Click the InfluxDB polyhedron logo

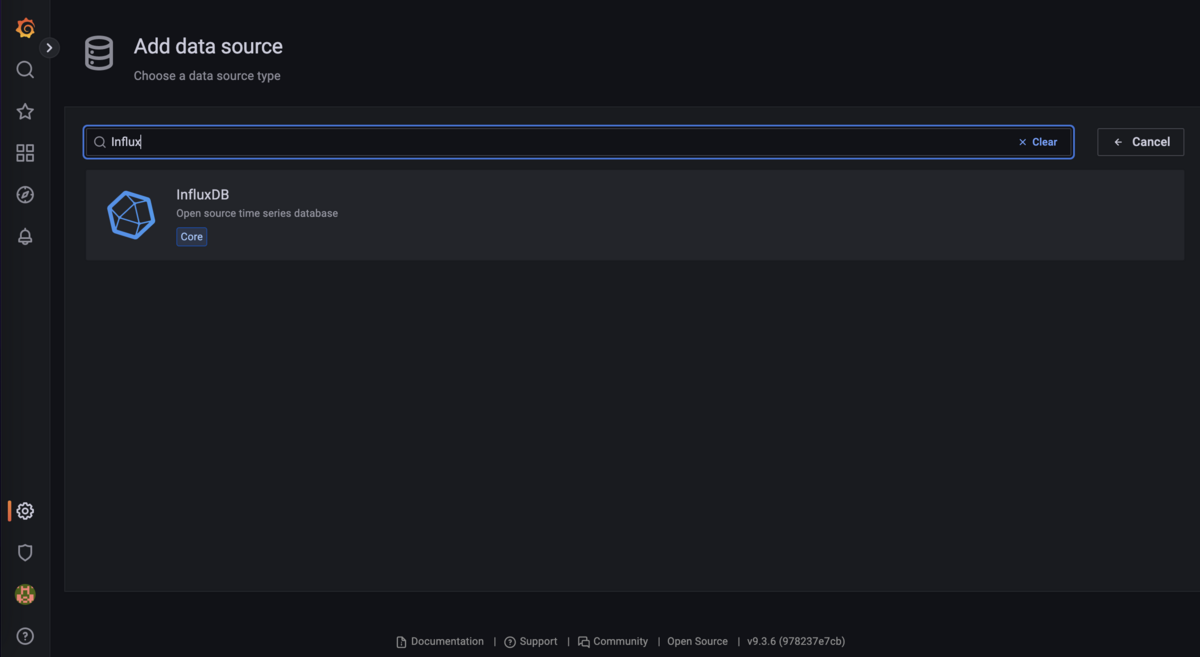tap(131, 215)
